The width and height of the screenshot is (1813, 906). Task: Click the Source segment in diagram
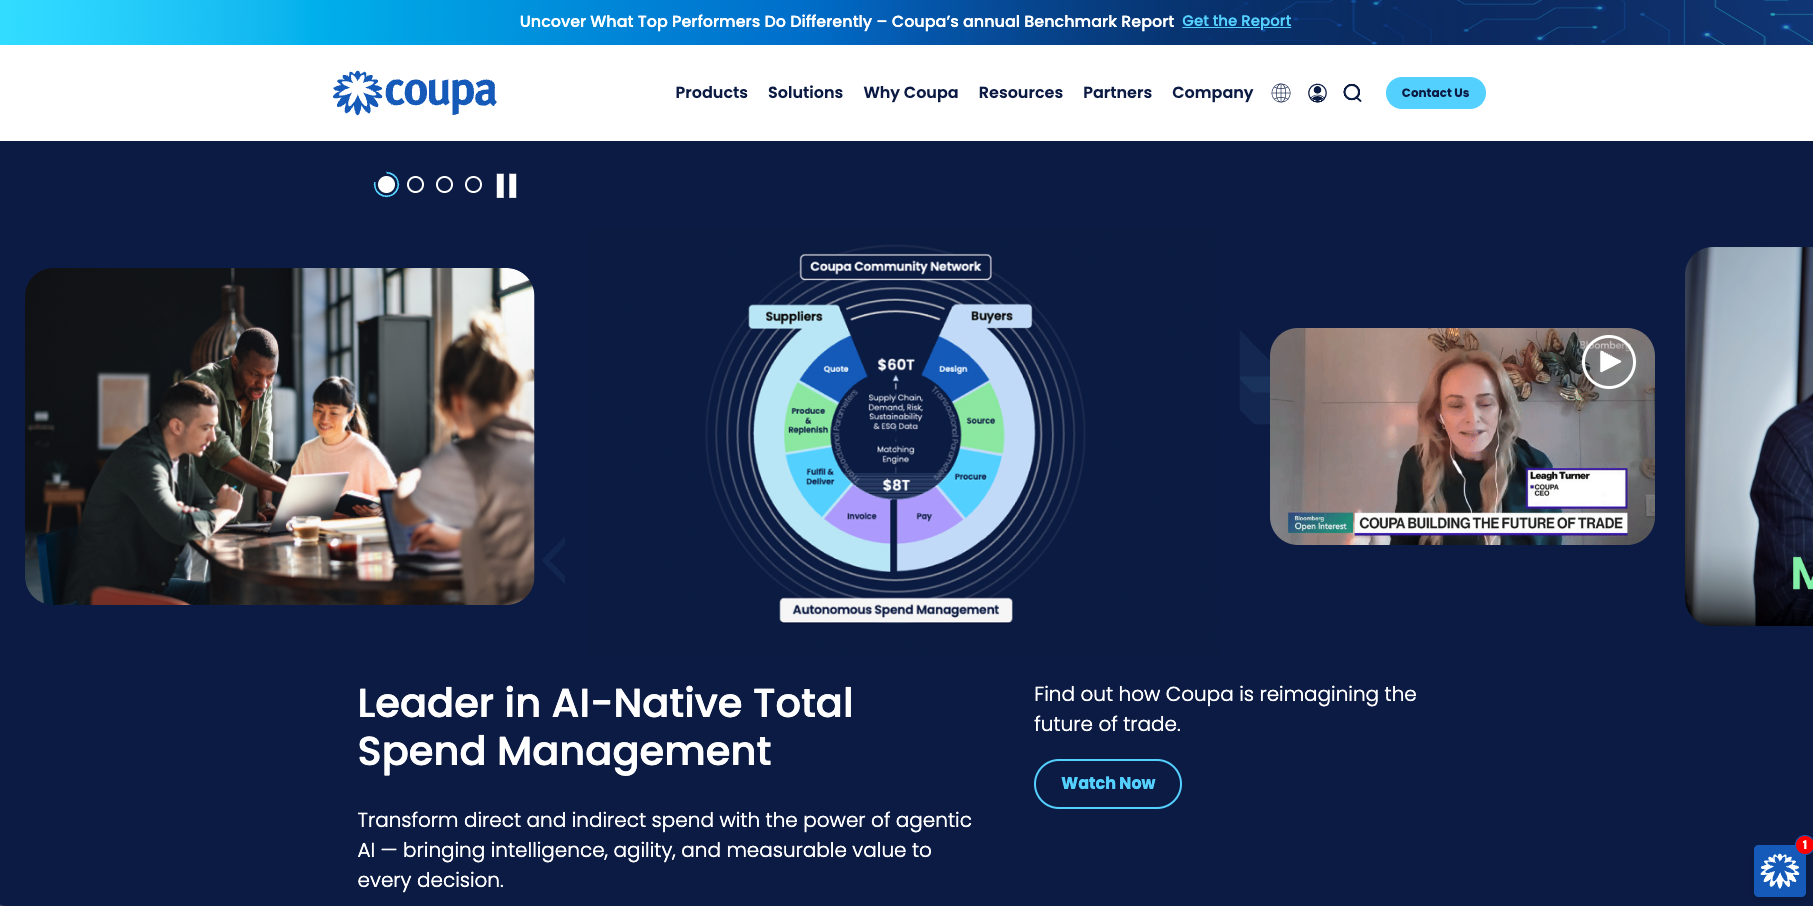point(981,421)
